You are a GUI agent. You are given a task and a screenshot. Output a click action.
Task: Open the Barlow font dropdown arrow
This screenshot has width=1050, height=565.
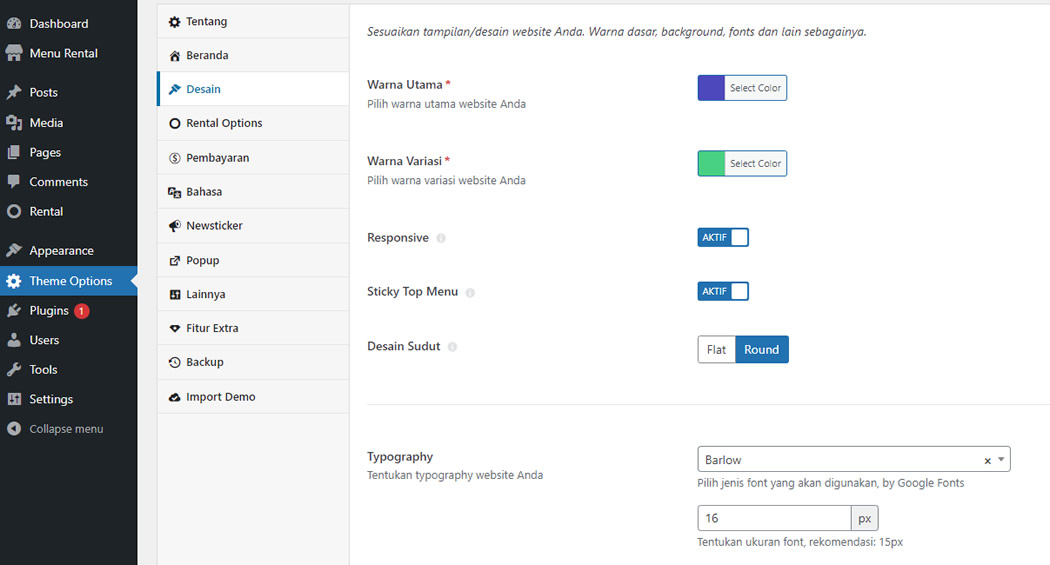pos(1001,459)
